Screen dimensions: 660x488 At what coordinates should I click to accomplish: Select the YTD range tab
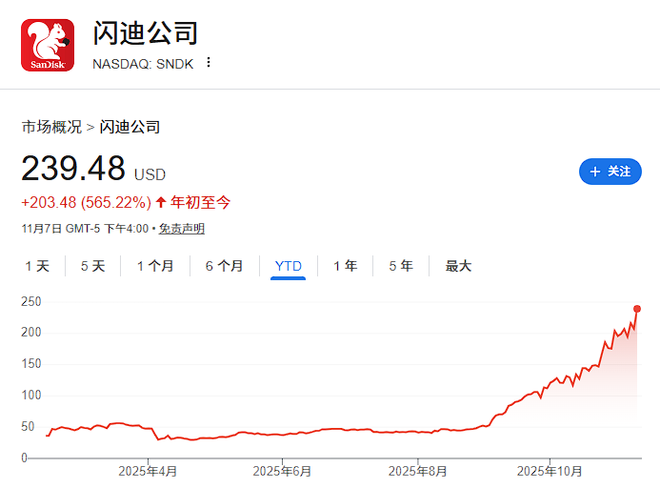click(288, 266)
